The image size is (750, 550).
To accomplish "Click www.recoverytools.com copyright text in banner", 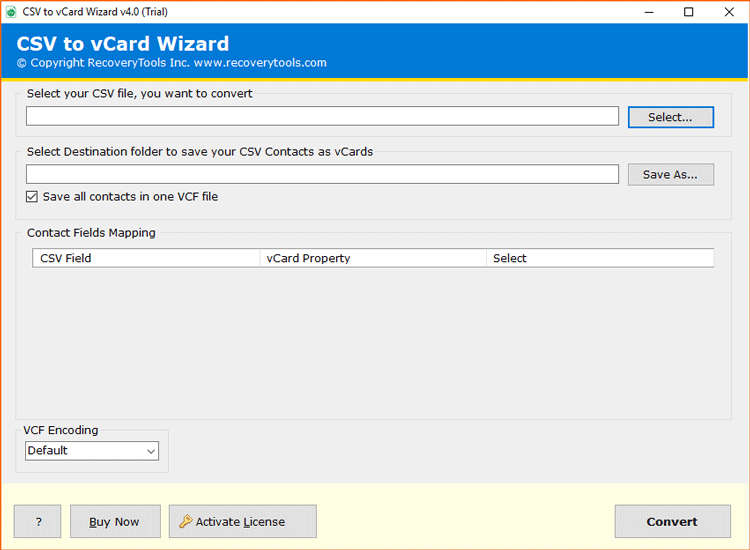I will pyautogui.click(x=260, y=63).
